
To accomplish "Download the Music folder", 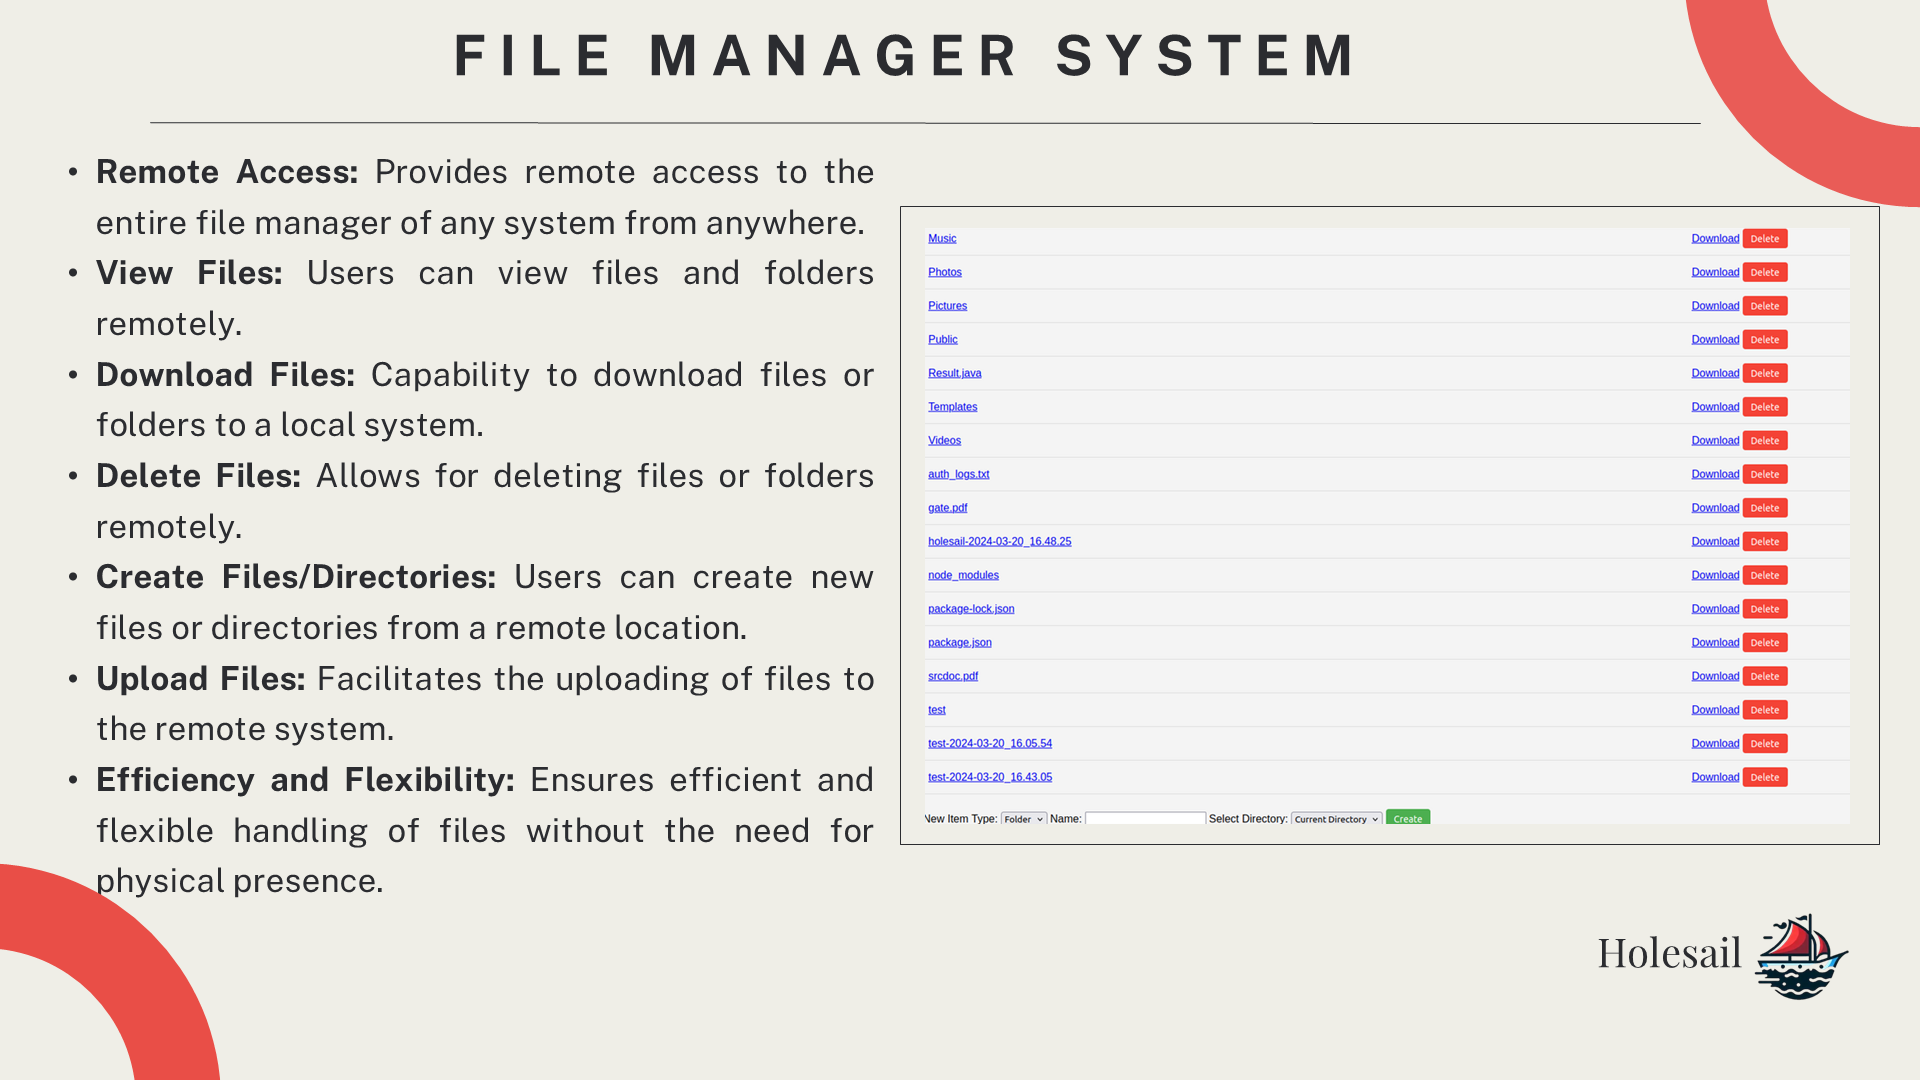I will [x=1715, y=239].
